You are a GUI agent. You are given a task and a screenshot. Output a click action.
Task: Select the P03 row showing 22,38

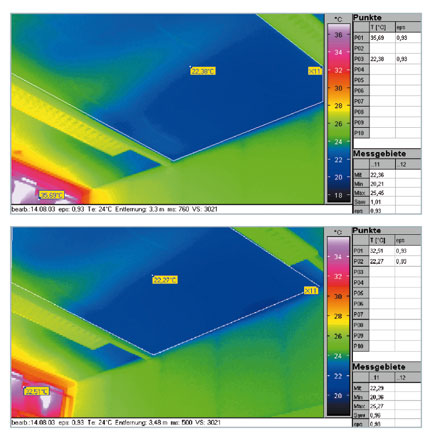387,59
